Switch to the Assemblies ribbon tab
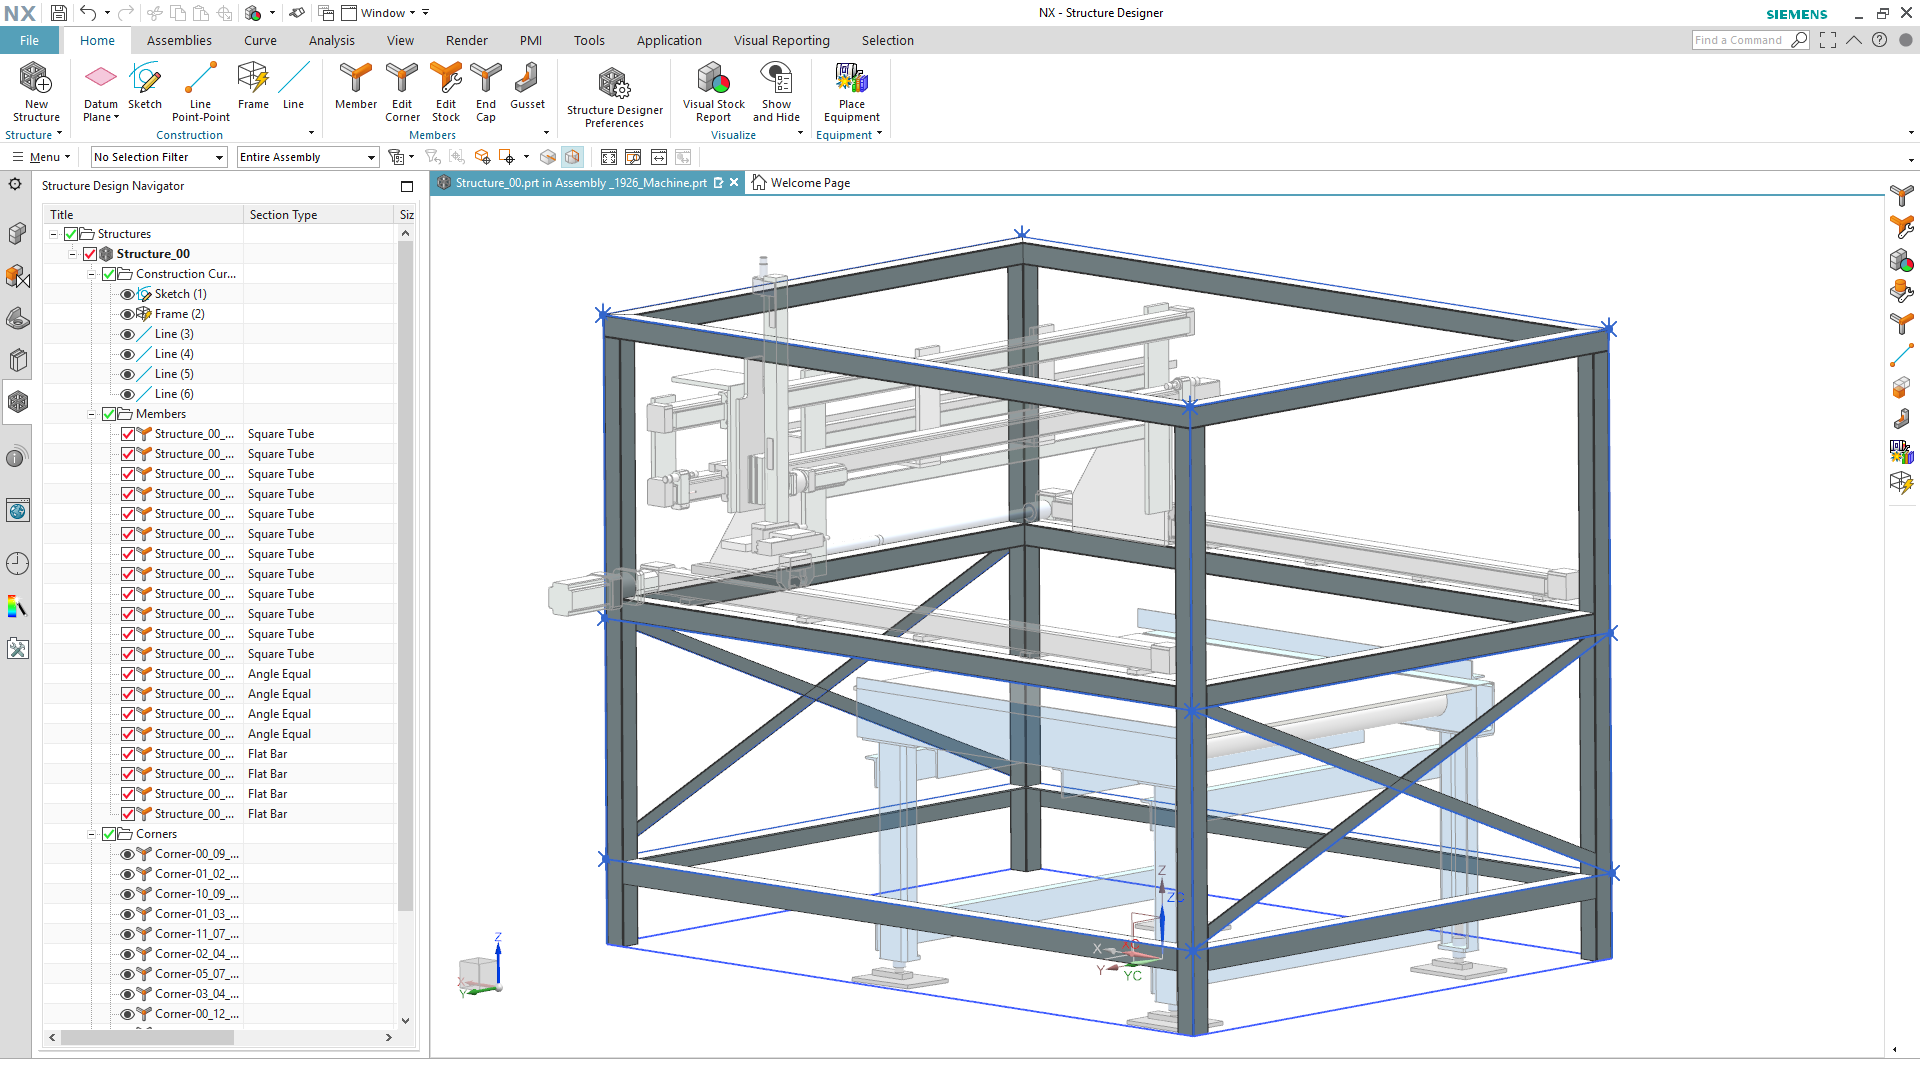This screenshot has height=1080, width=1920. pos(179,40)
